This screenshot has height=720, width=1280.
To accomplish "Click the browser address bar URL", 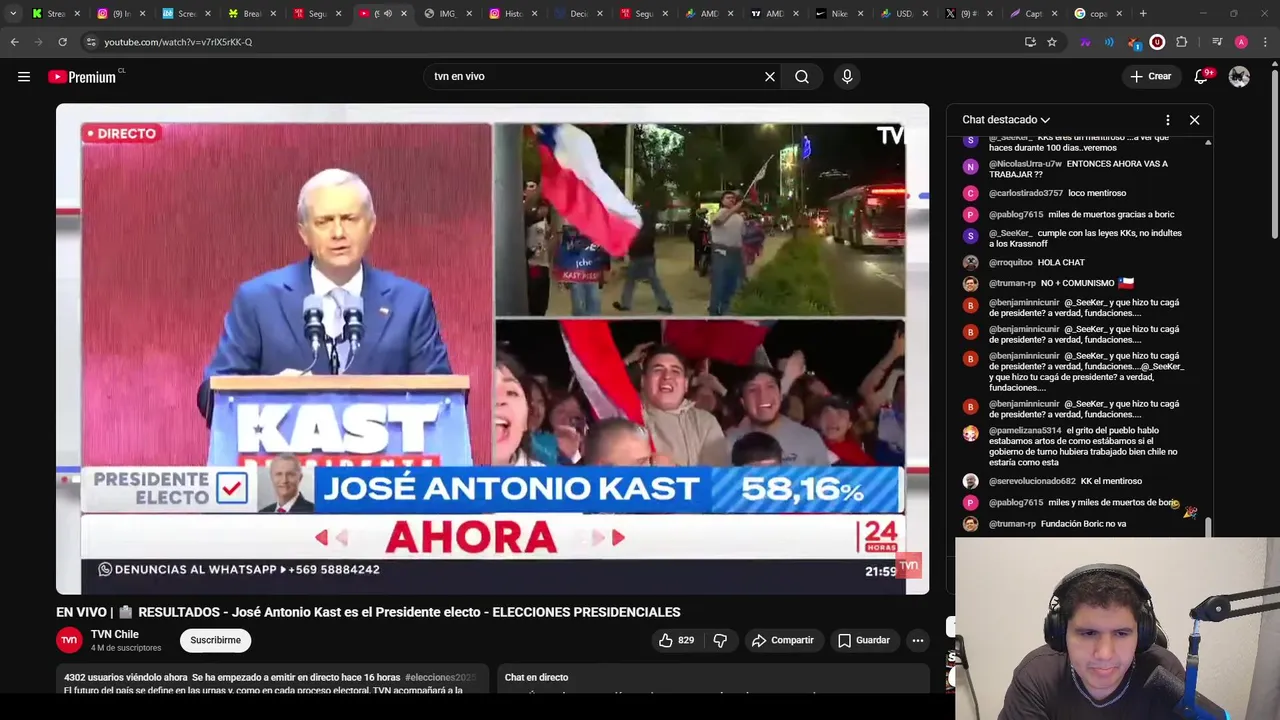I will (178, 42).
